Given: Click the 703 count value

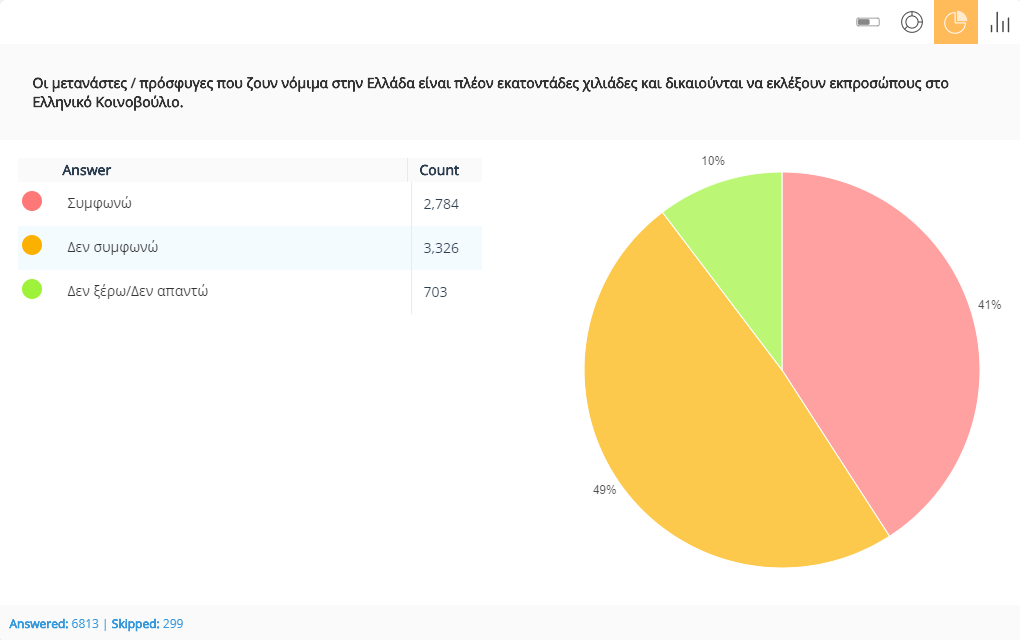Looking at the screenshot, I should (x=435, y=292).
